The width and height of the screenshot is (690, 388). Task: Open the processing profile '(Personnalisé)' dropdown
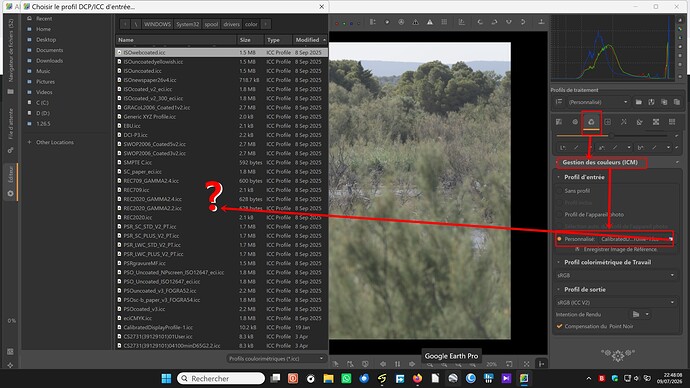pyautogui.click(x=598, y=102)
